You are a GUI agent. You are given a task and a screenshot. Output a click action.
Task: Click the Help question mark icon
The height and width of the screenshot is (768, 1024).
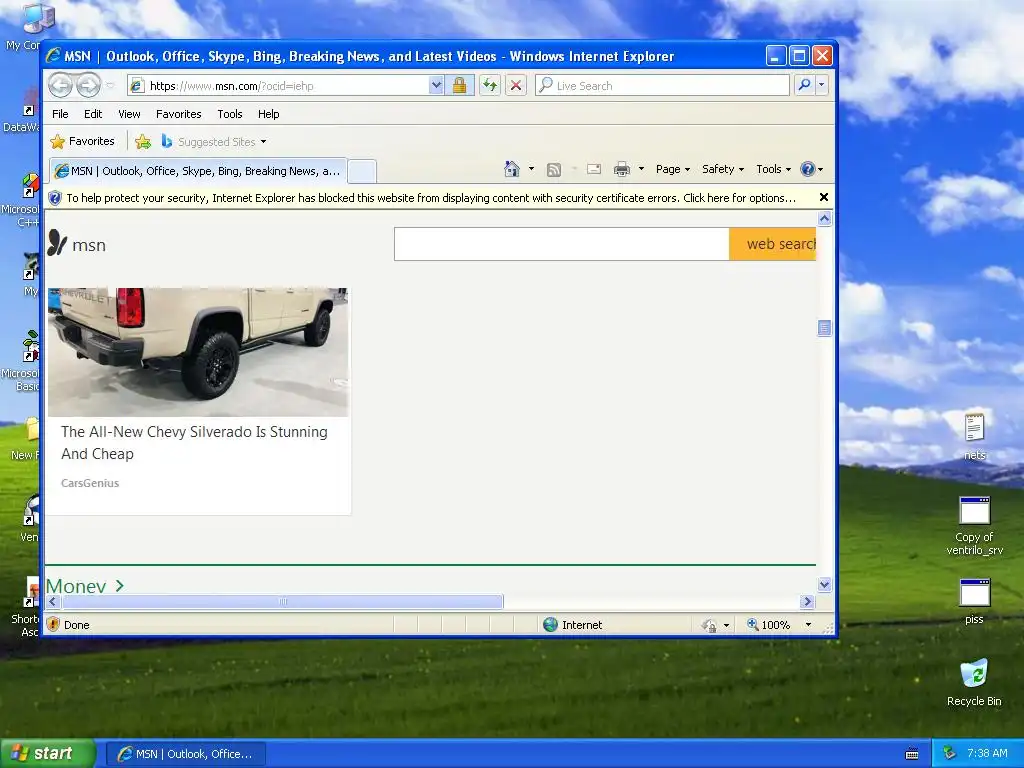click(808, 169)
